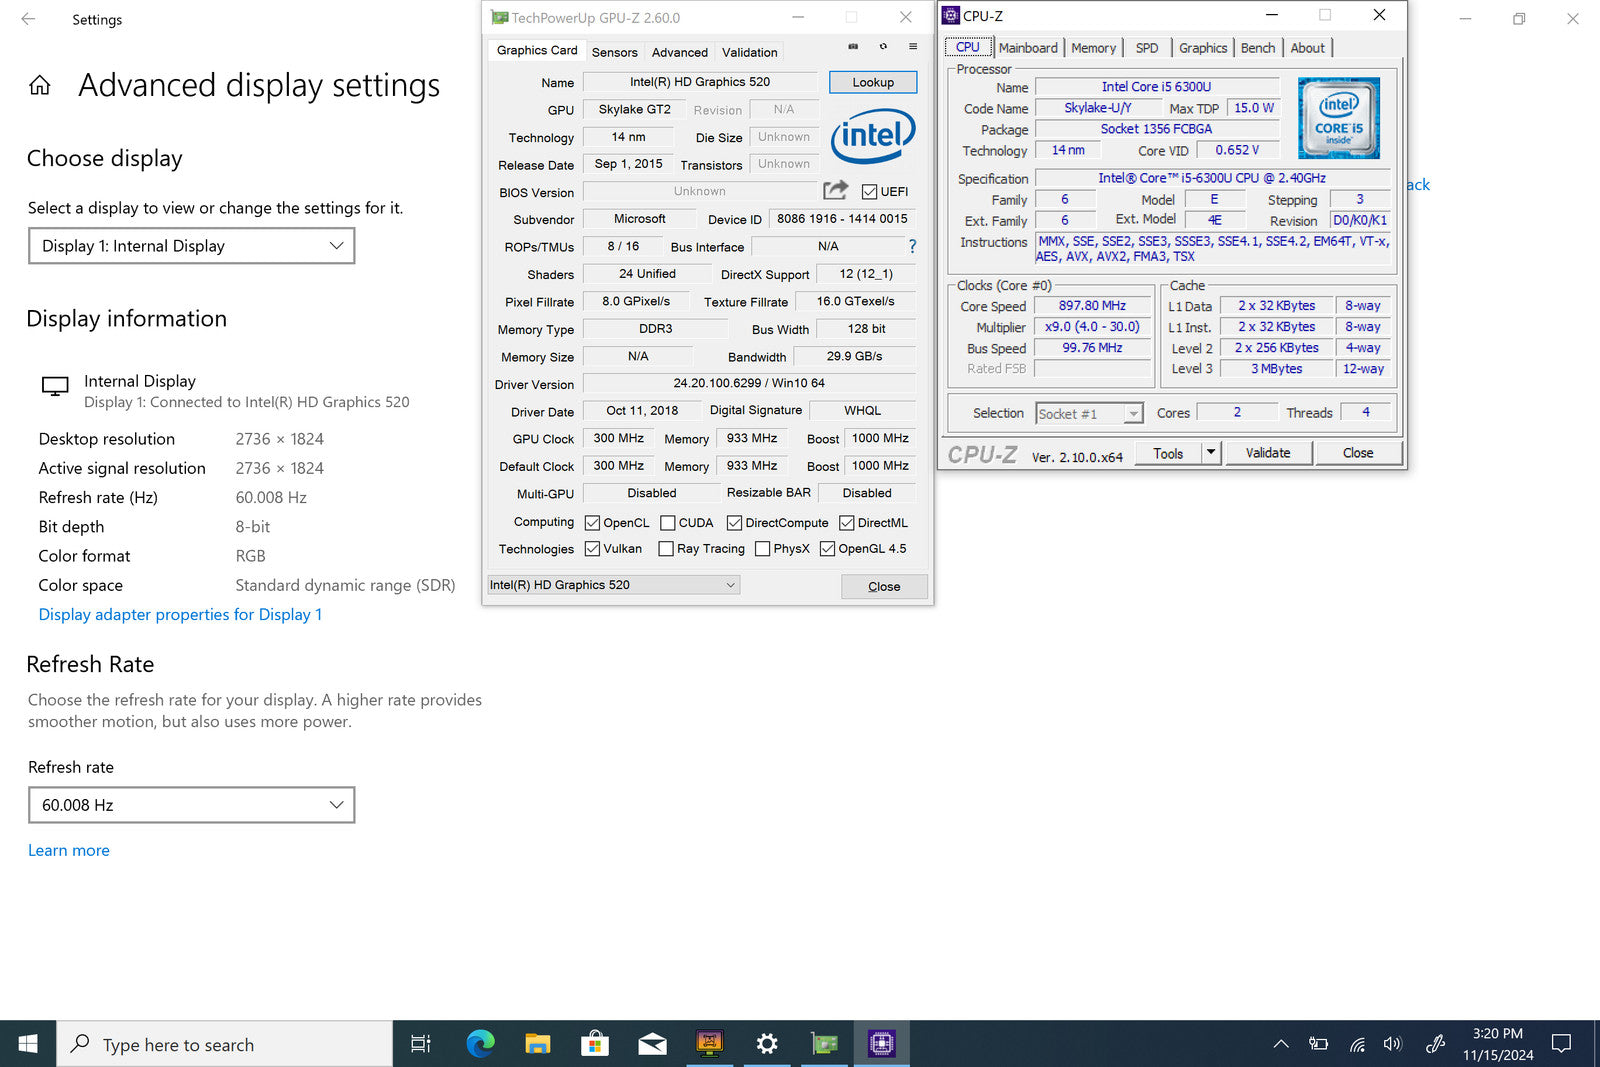Click the Settings home icon
Screen dimensions: 1600x1067
[40, 86]
